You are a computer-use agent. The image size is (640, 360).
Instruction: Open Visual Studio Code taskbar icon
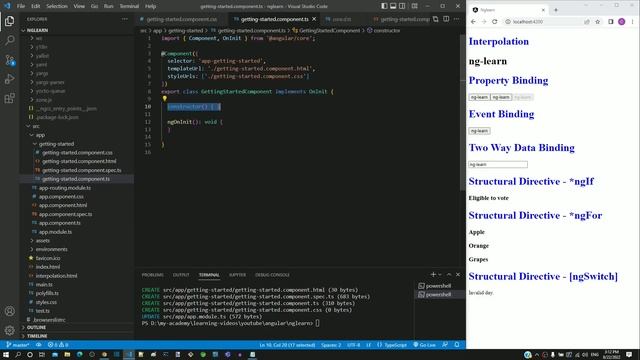pyautogui.click(x=129, y=355)
